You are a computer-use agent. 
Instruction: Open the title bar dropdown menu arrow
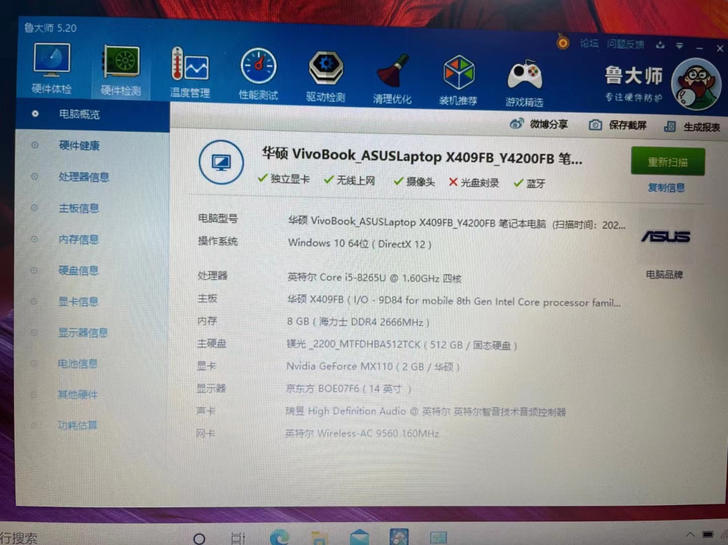coord(679,46)
